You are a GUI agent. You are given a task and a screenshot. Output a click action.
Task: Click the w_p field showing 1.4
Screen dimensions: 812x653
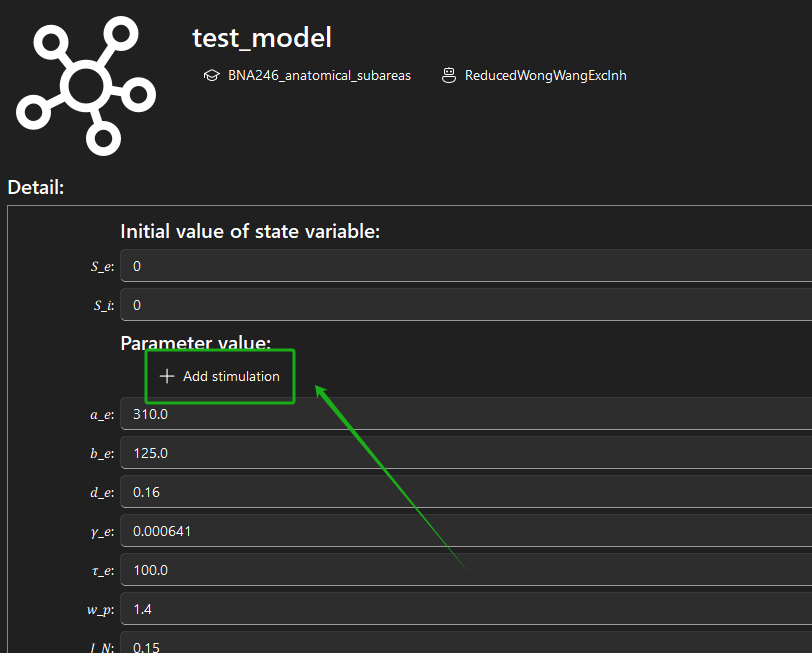click(x=466, y=608)
